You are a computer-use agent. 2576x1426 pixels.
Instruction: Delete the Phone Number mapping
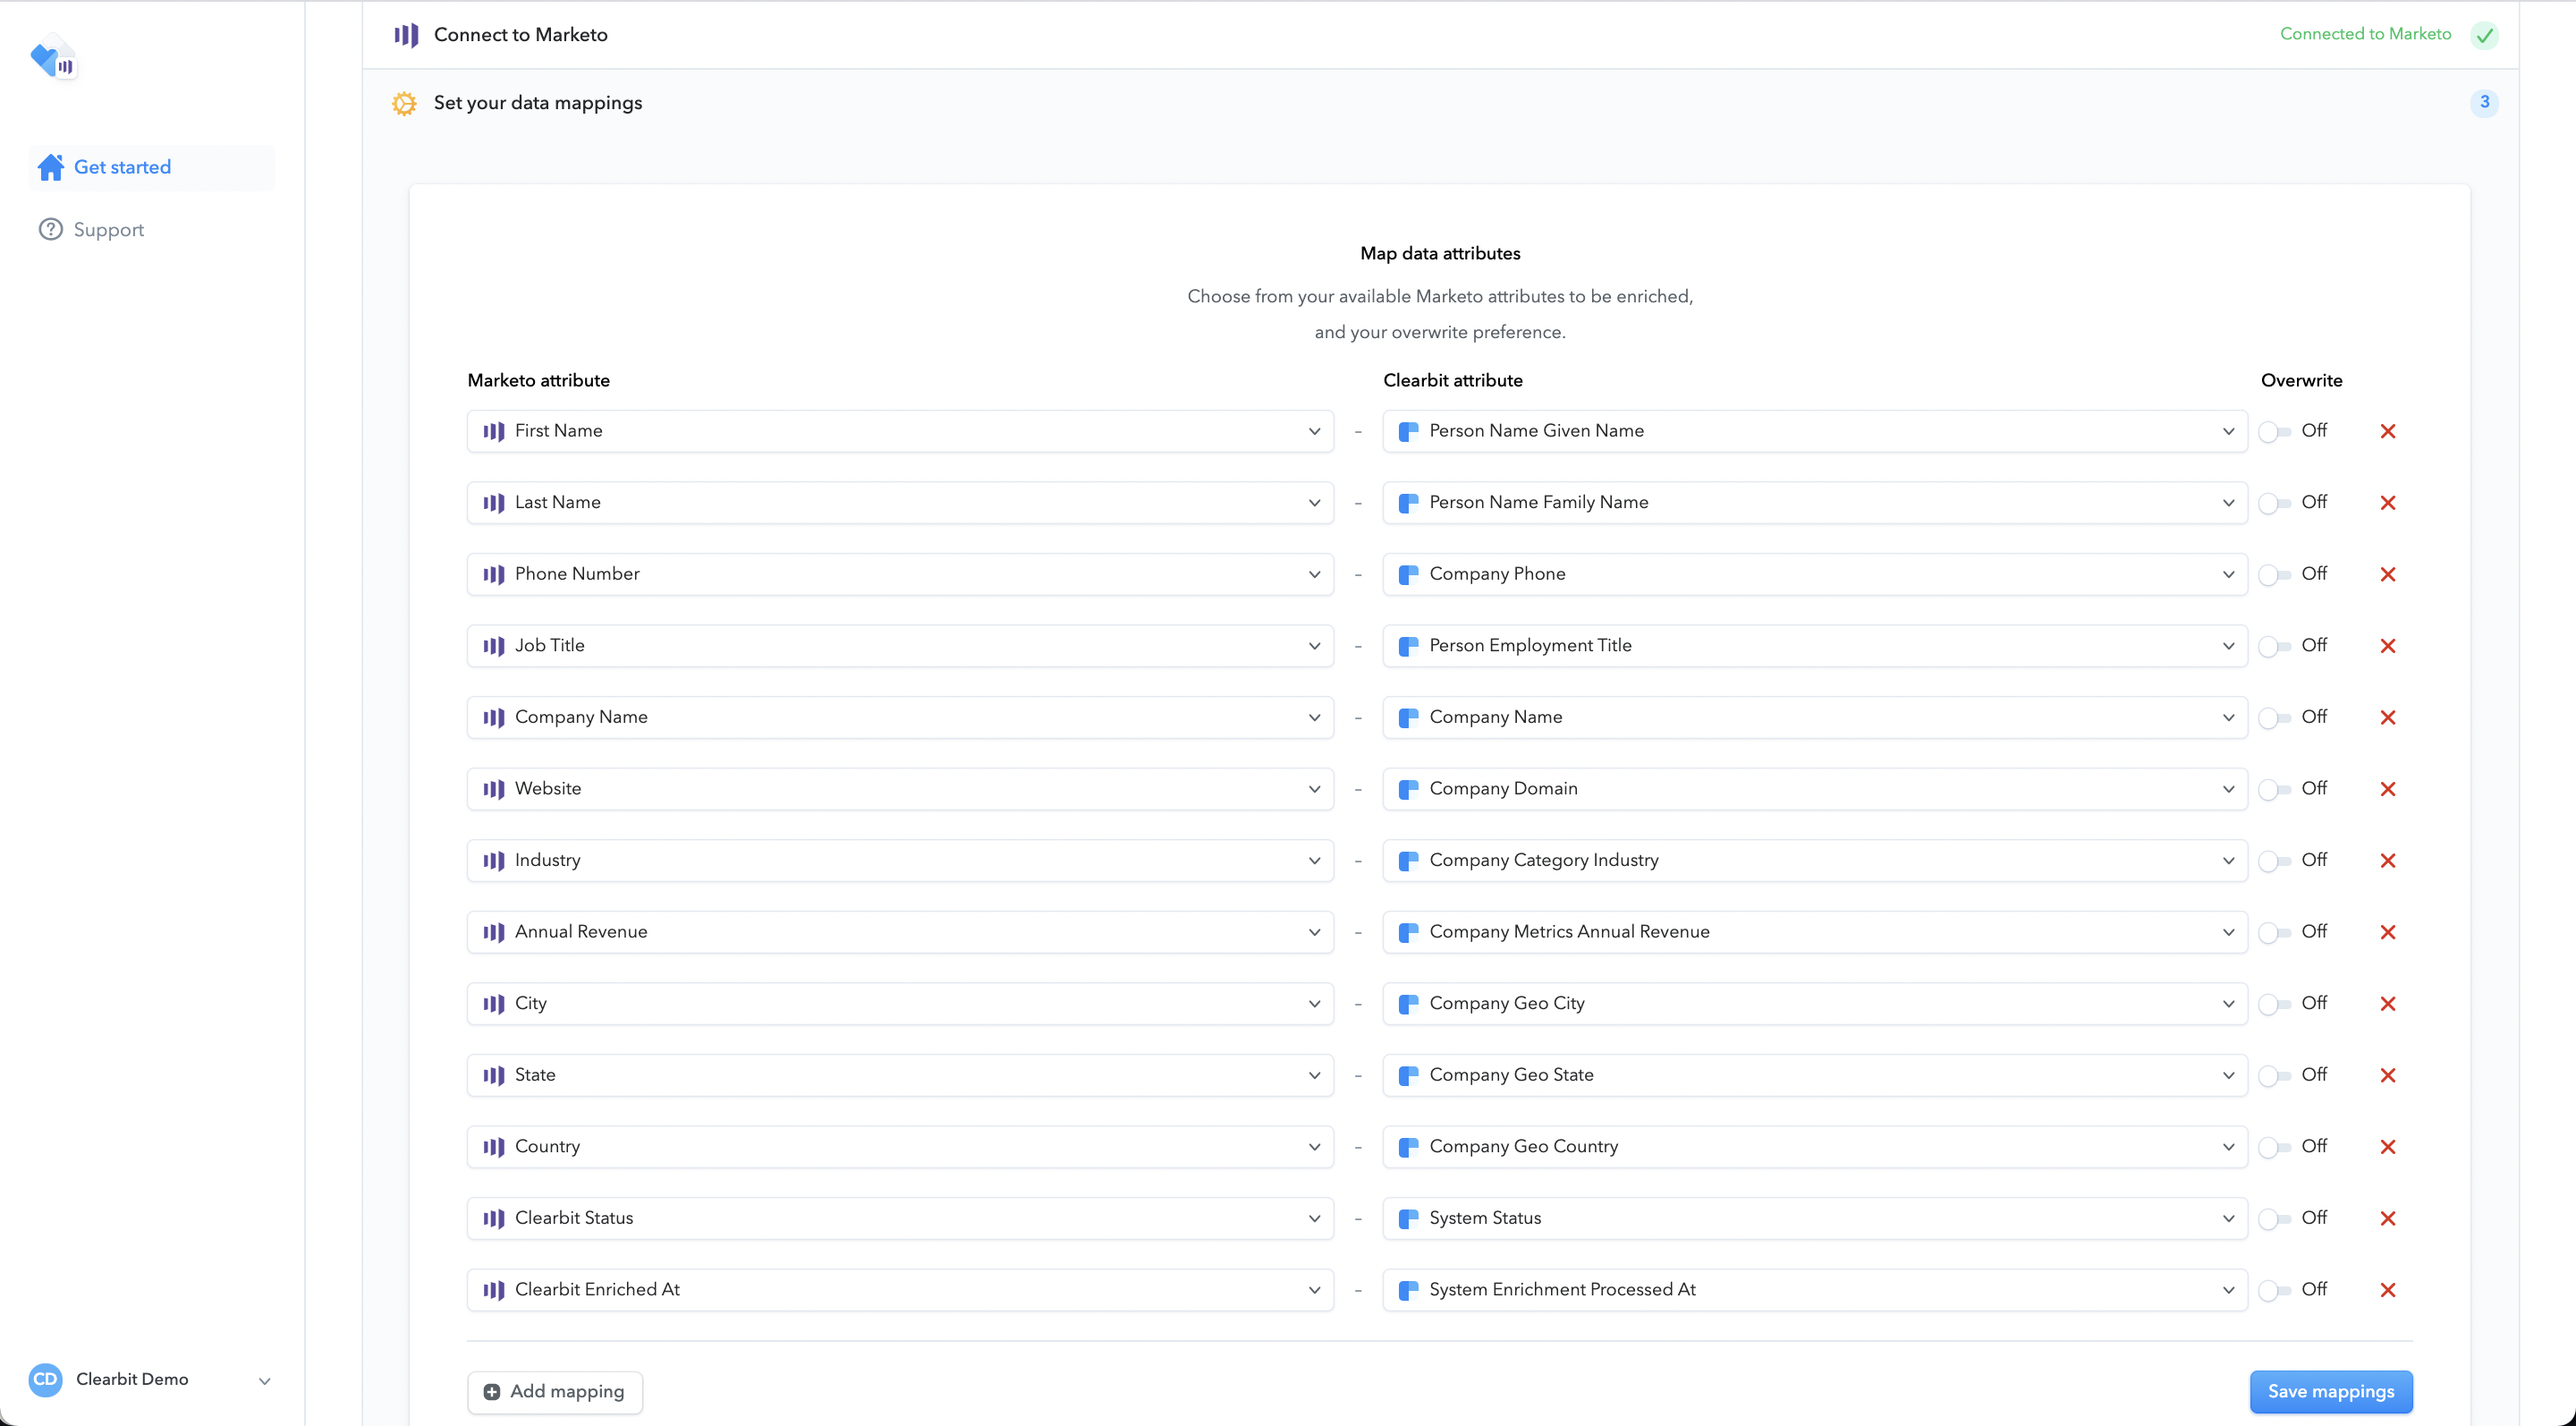(x=2388, y=574)
